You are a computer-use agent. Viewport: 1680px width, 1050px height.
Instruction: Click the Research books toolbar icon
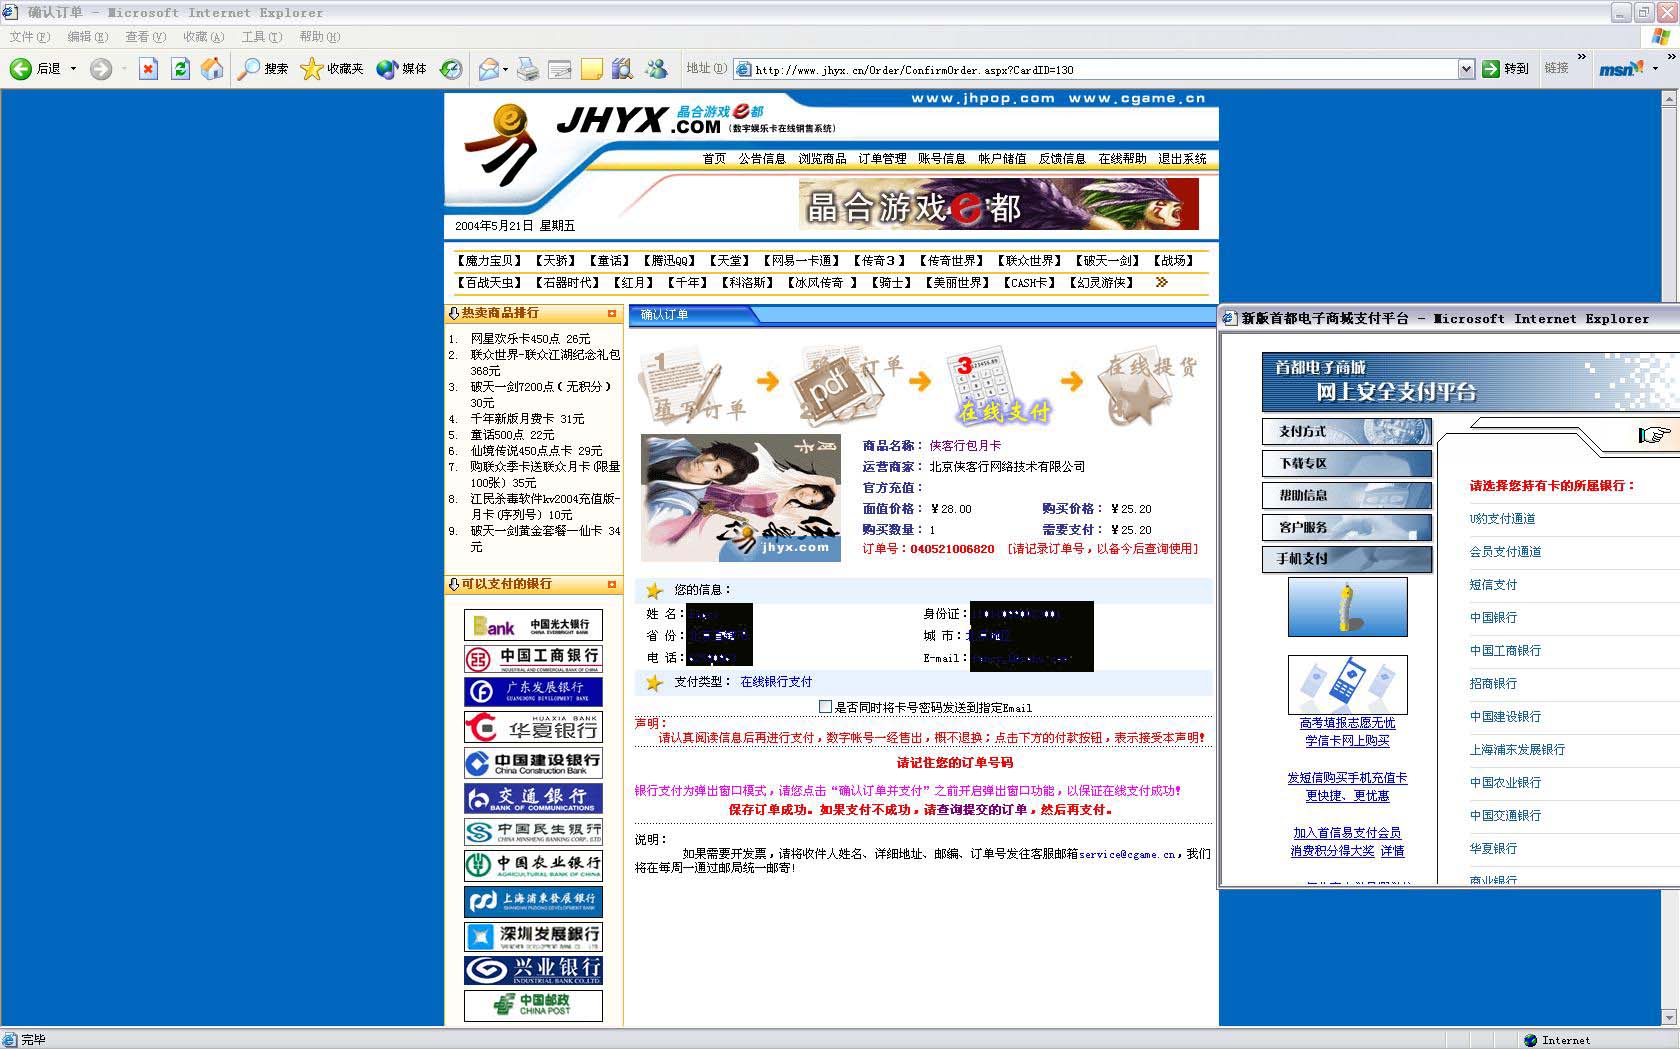[622, 69]
